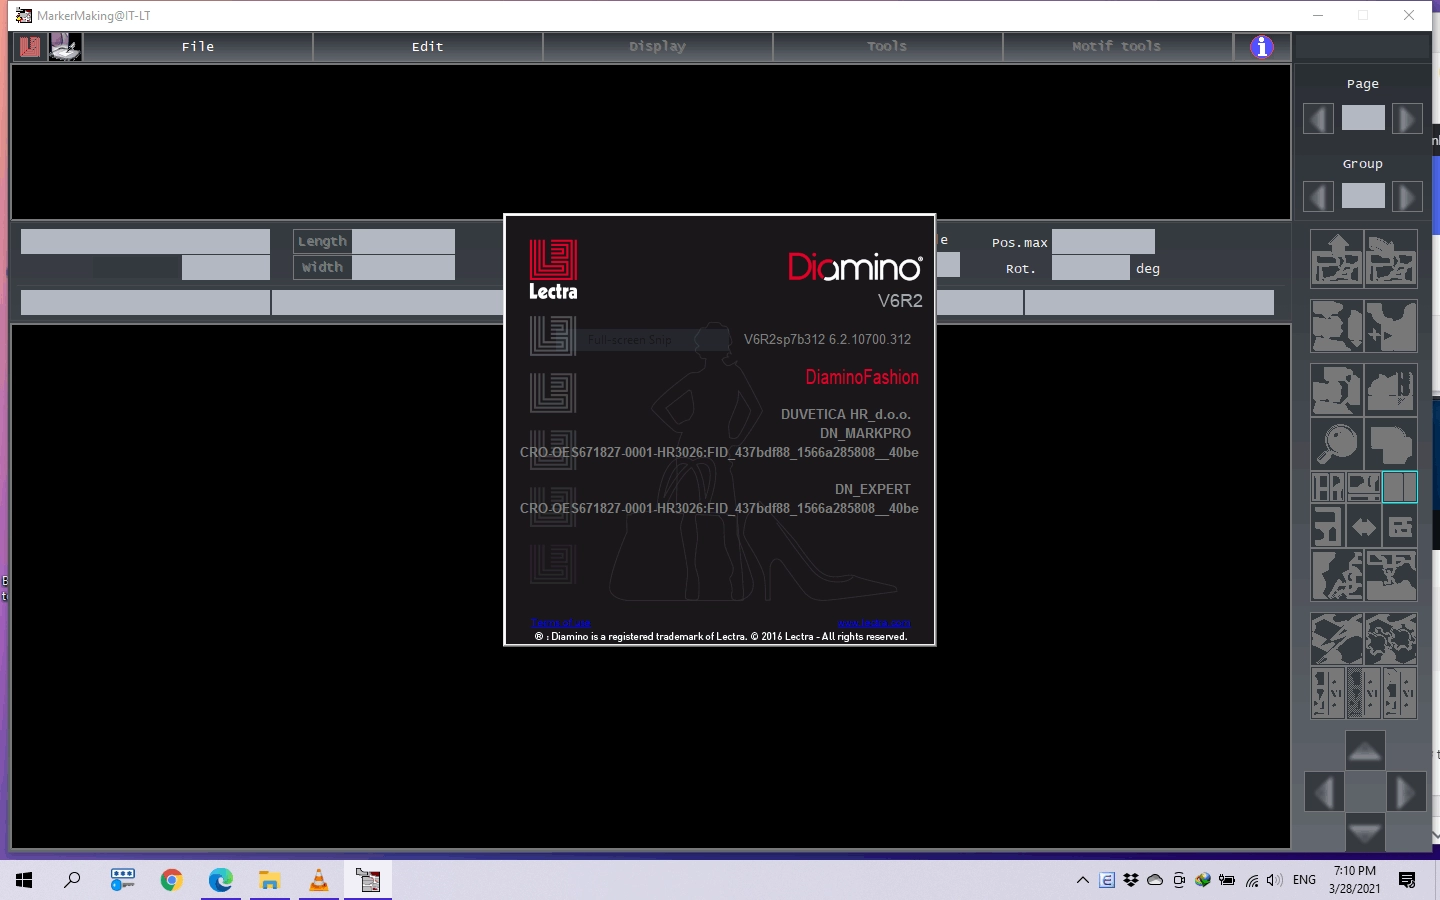The height and width of the screenshot is (900, 1440).
Task: Select the overlapping pieces tool icon
Action: (x=1391, y=443)
